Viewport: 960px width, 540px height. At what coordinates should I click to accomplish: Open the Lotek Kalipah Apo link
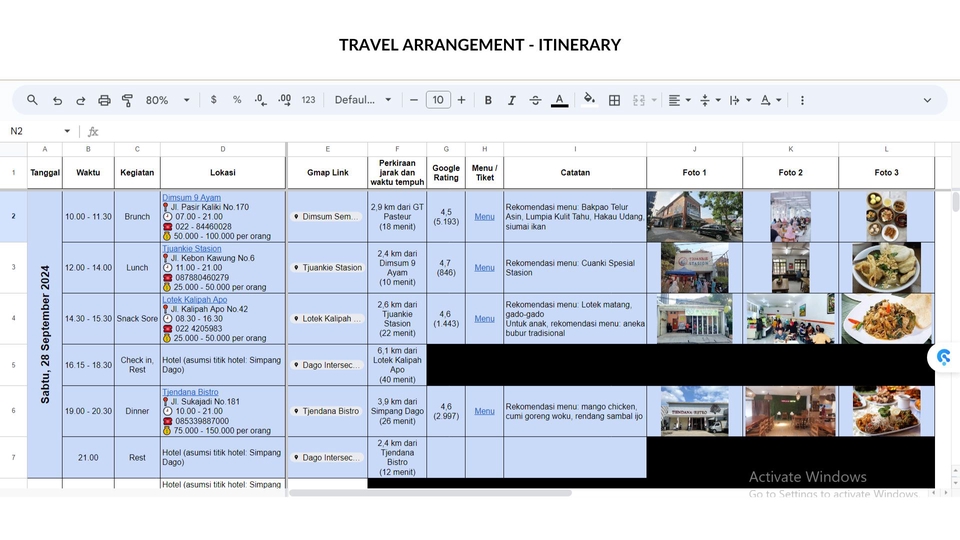195,299
